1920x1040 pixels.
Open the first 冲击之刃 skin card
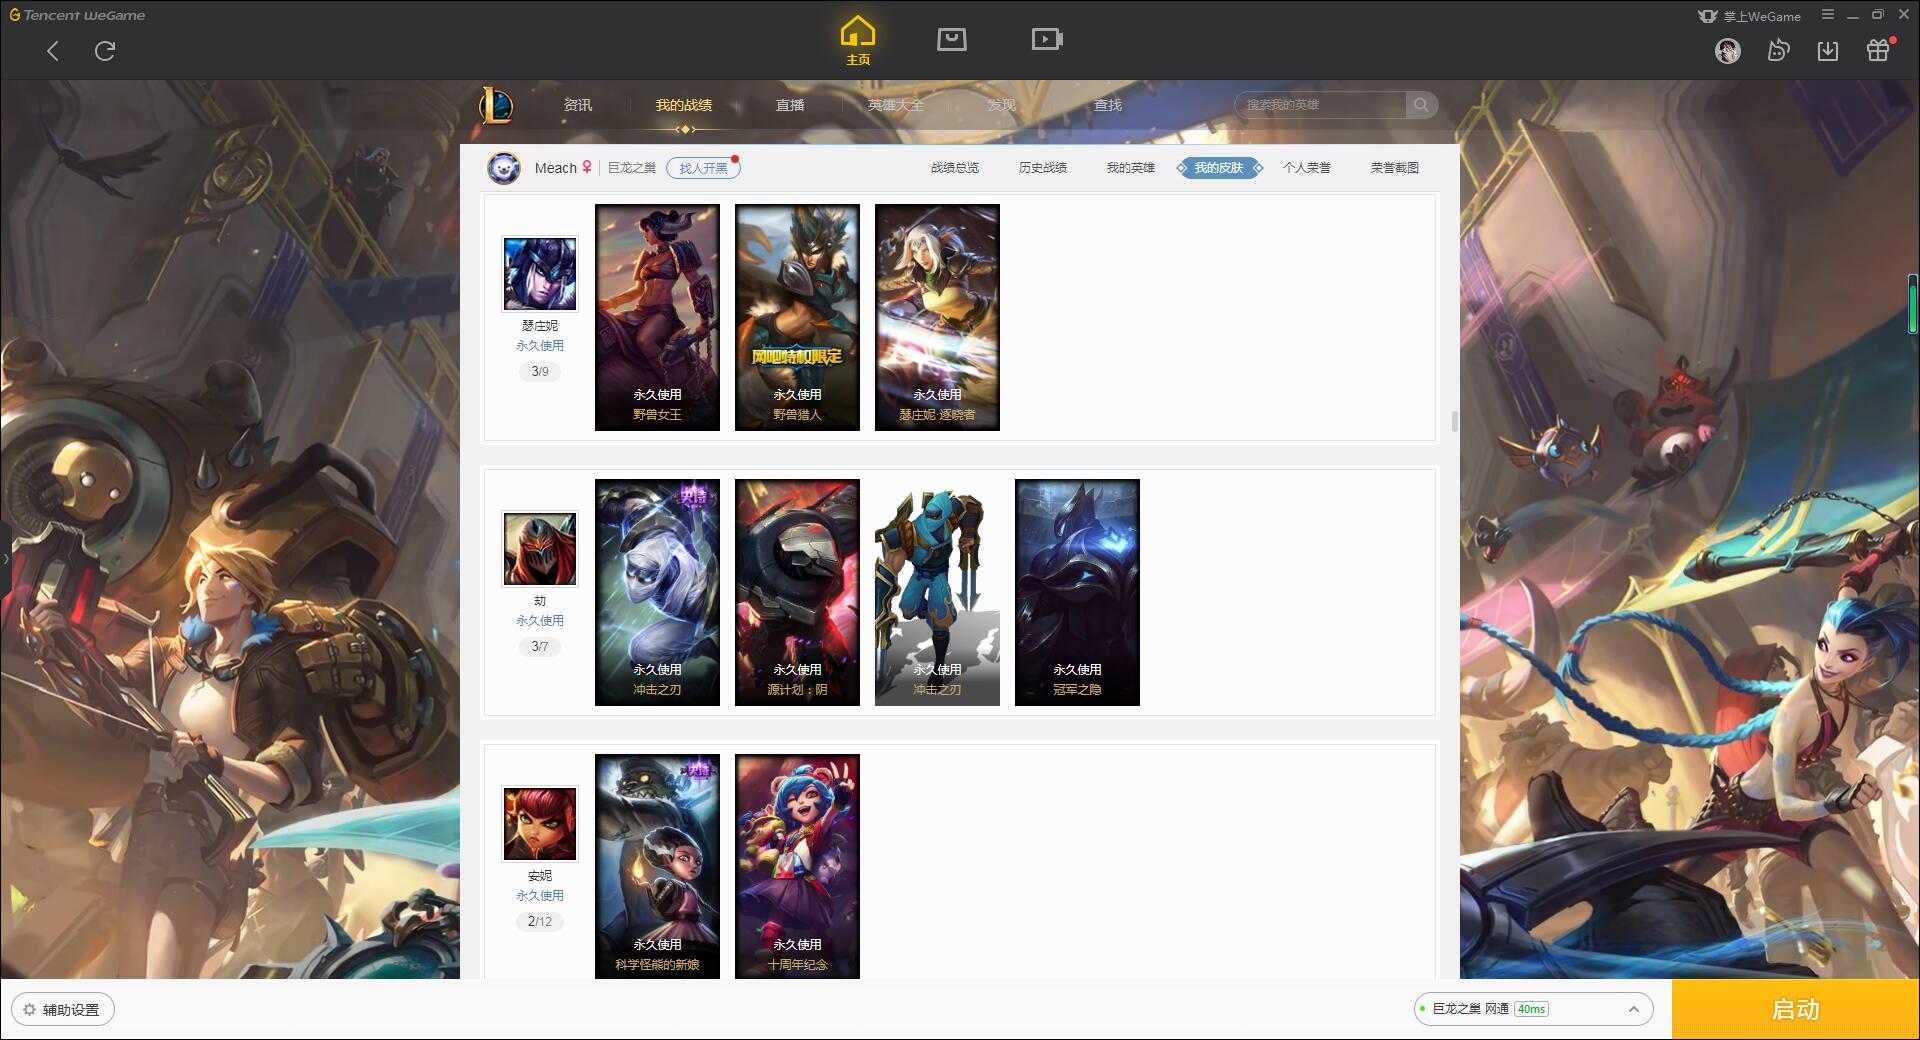point(657,593)
